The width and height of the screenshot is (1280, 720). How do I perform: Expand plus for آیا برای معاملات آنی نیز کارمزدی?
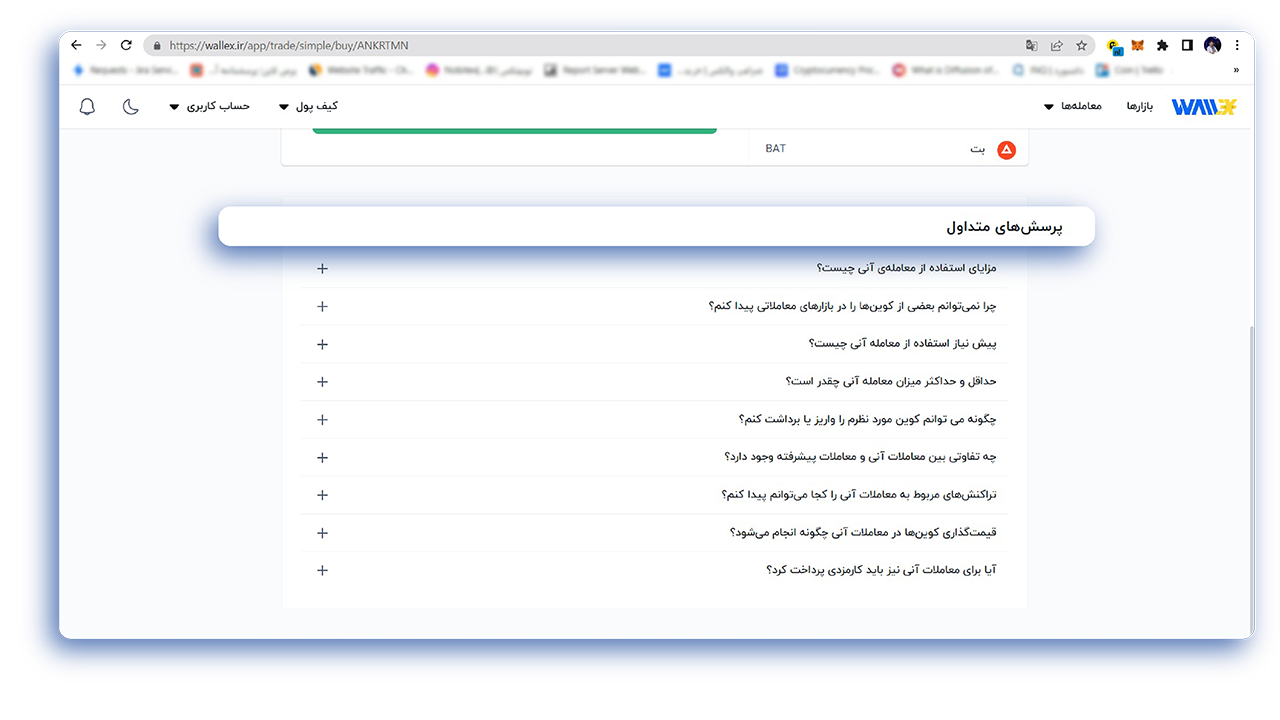(322, 570)
